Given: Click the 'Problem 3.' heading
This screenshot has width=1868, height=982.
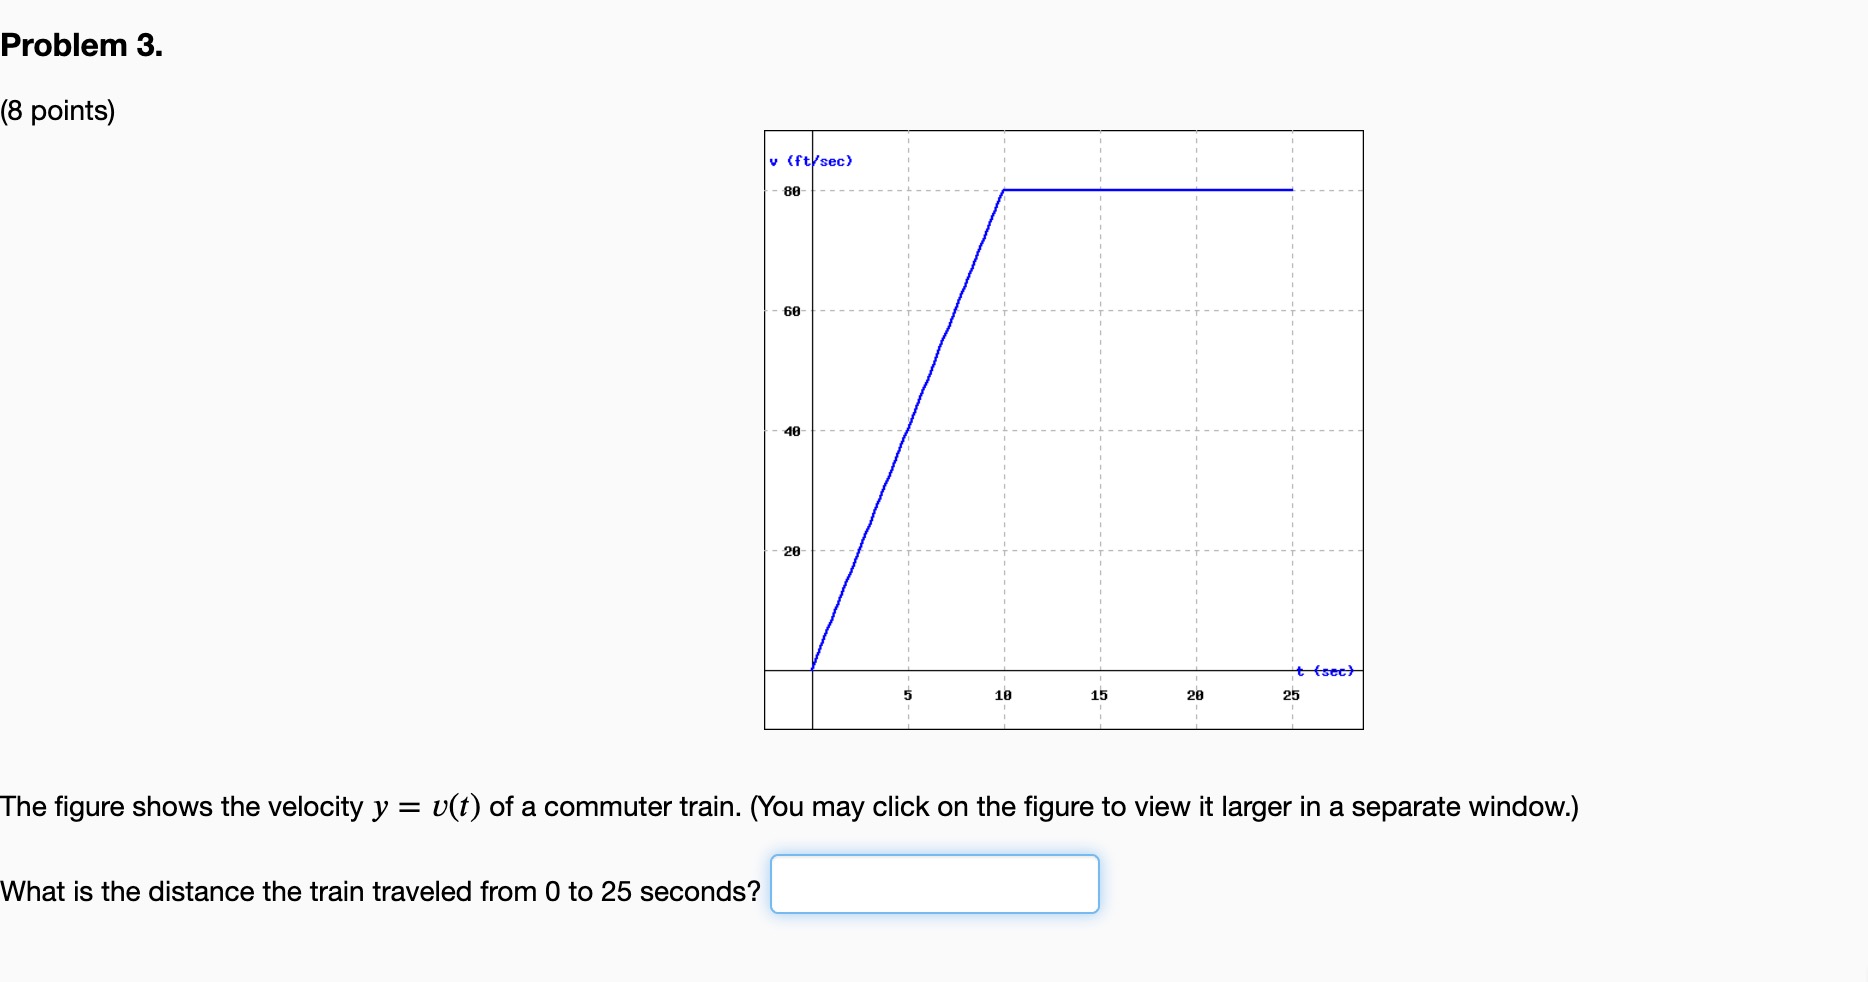Looking at the screenshot, I should (x=80, y=44).
